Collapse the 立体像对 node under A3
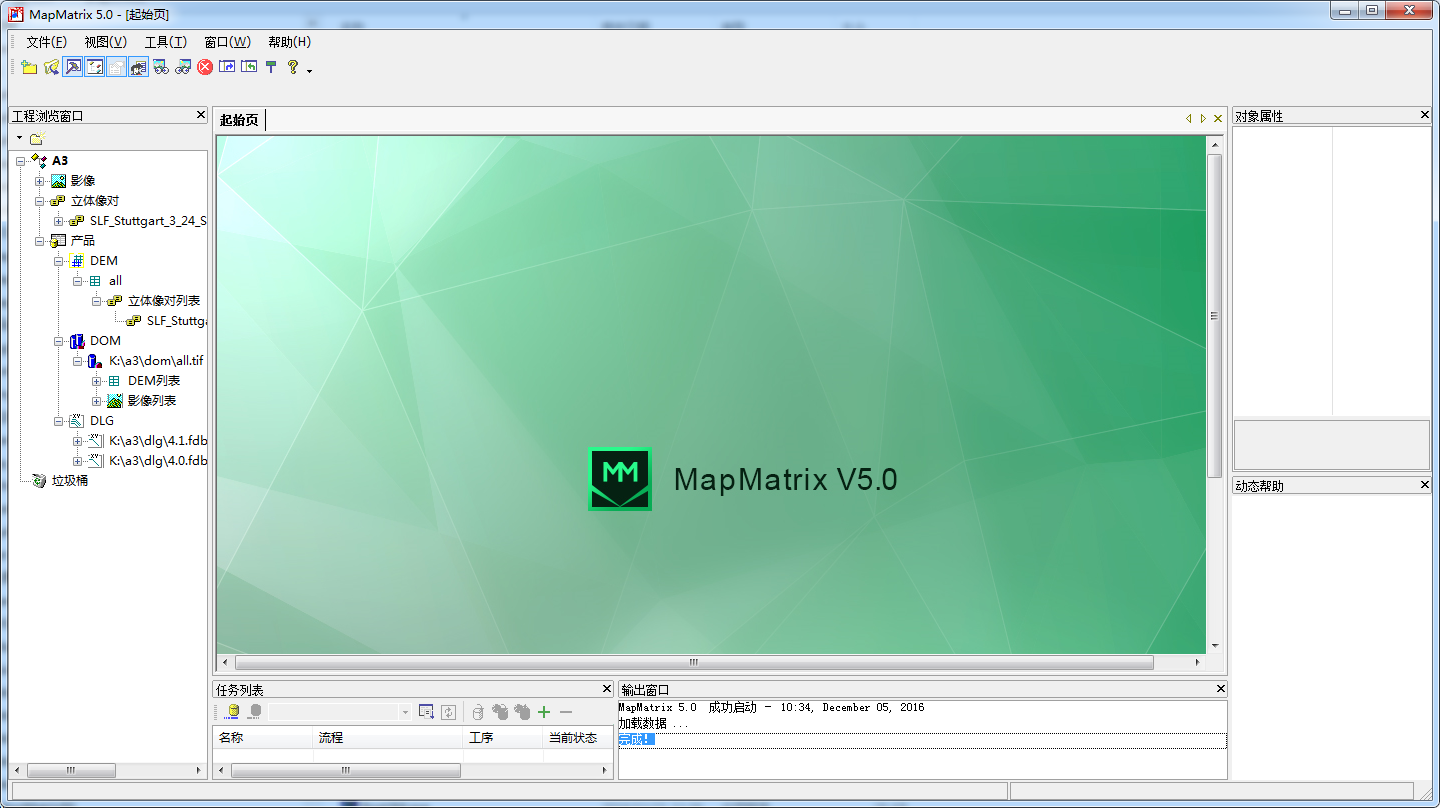1440x808 pixels. [x=40, y=201]
